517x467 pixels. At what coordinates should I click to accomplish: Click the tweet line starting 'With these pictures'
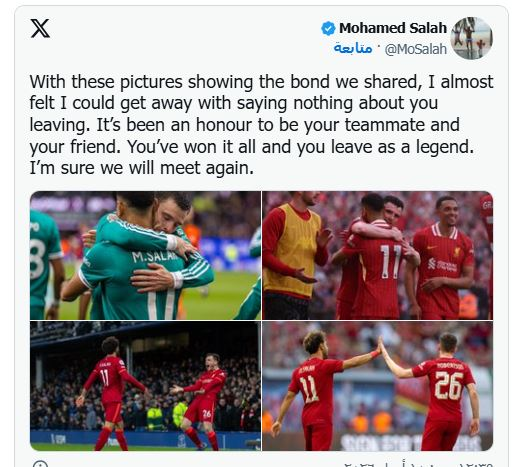click(x=261, y=82)
